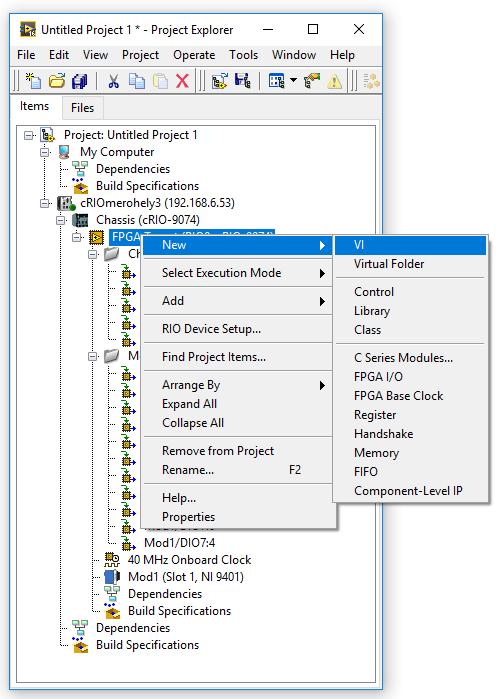
Task: Expand the Arrange By submenu arrow
Action: point(322,385)
